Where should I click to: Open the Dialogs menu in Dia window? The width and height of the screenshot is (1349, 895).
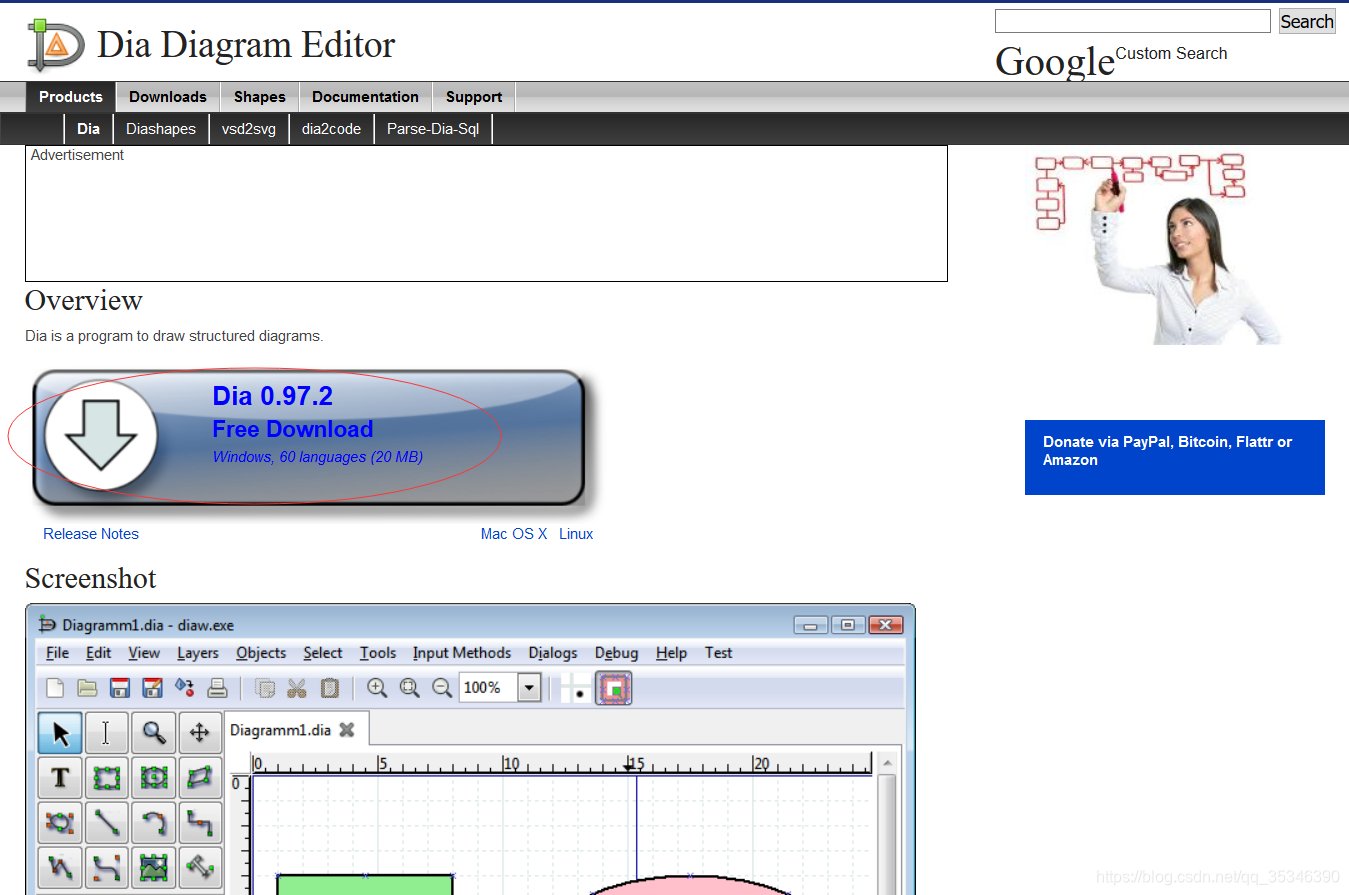(553, 653)
